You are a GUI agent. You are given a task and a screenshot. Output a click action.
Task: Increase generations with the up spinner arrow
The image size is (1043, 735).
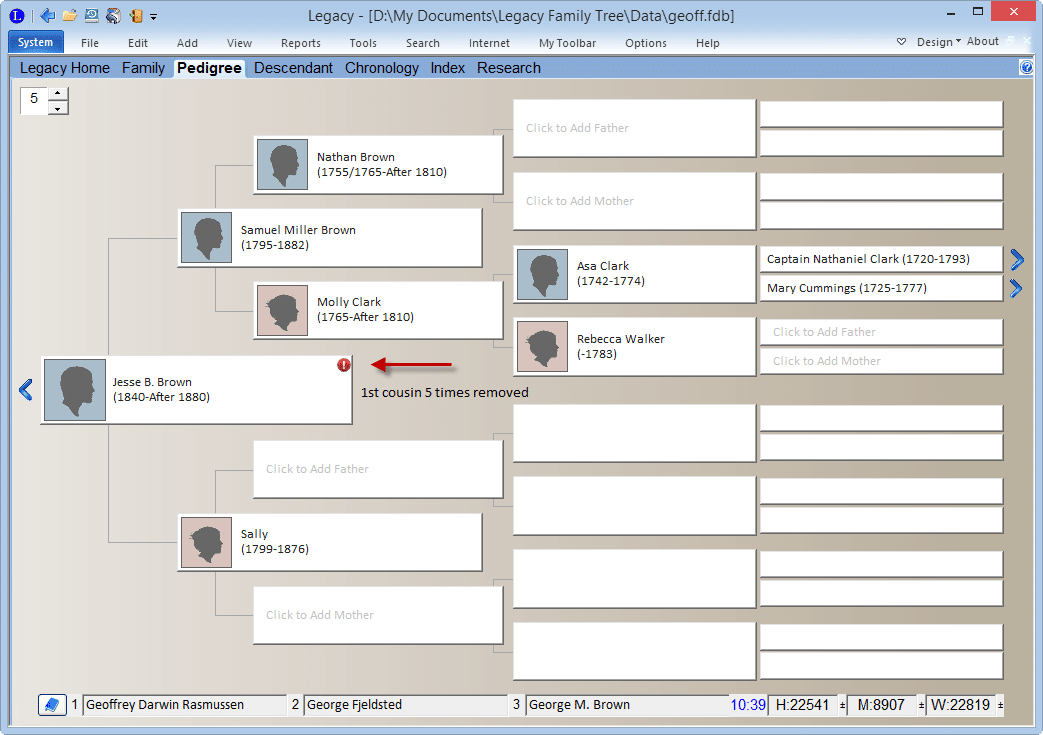(58, 94)
